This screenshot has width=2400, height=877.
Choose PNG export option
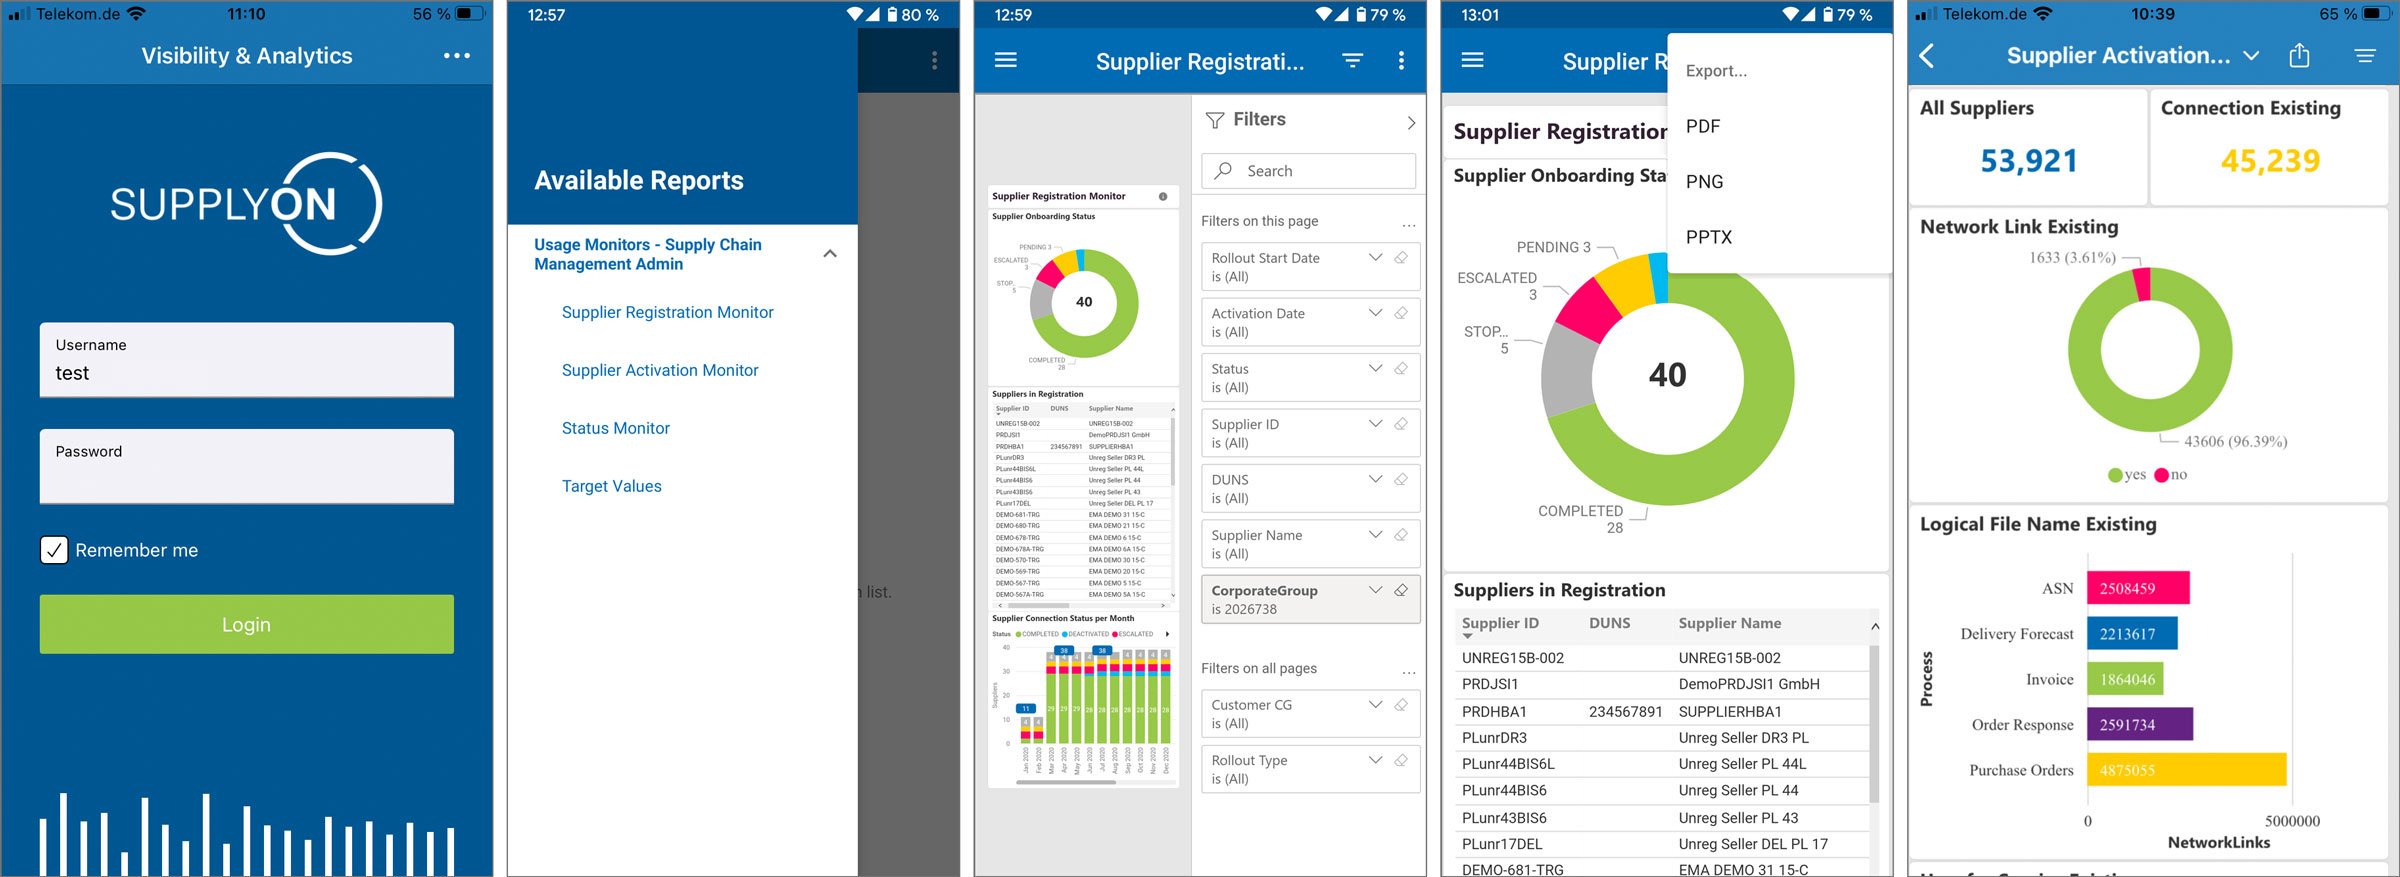click(1704, 181)
